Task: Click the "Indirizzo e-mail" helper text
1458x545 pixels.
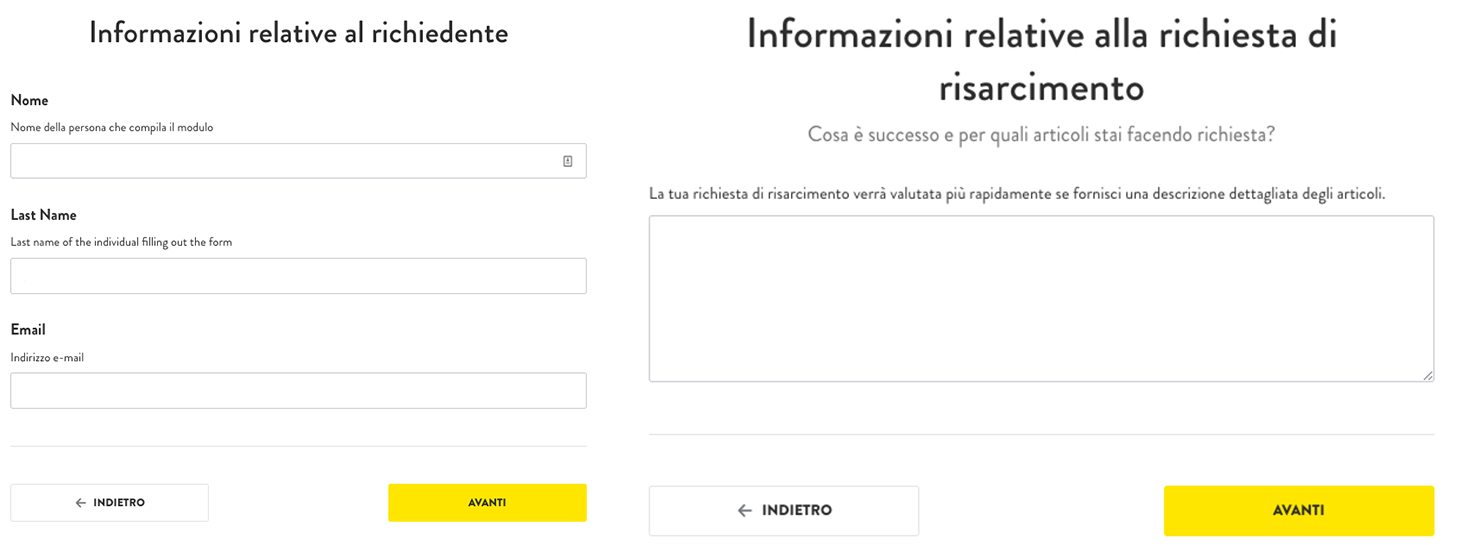Action: pos(47,358)
